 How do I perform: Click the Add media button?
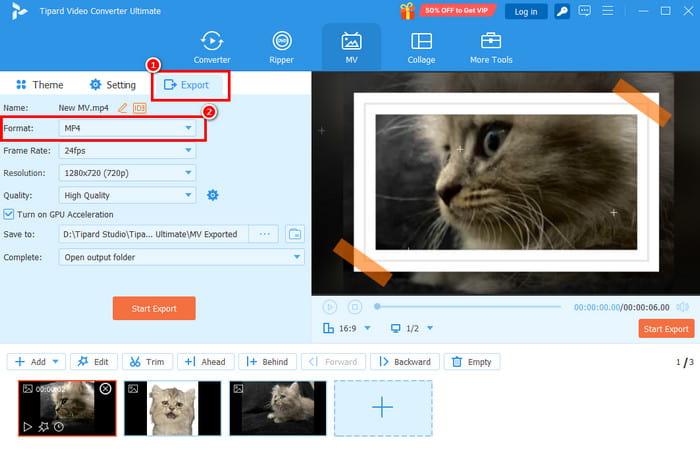[30, 362]
